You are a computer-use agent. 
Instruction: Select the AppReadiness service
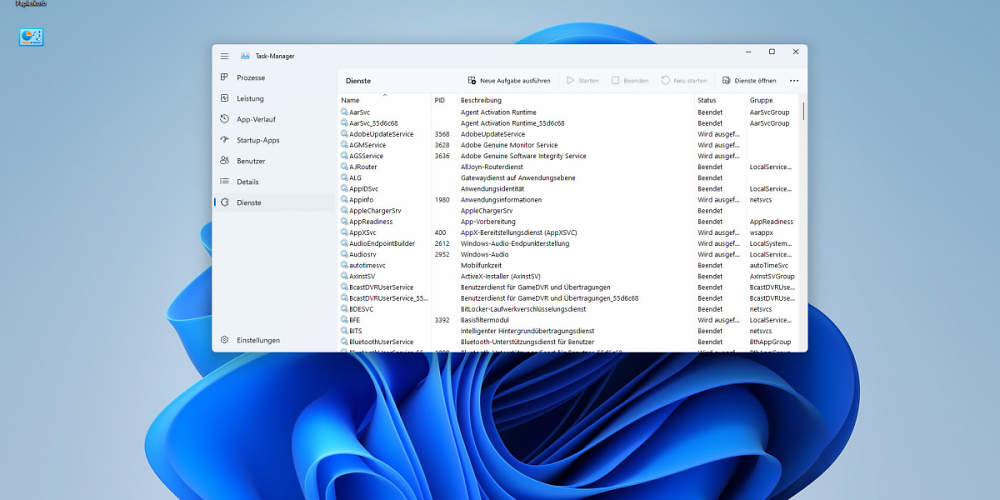point(568,221)
